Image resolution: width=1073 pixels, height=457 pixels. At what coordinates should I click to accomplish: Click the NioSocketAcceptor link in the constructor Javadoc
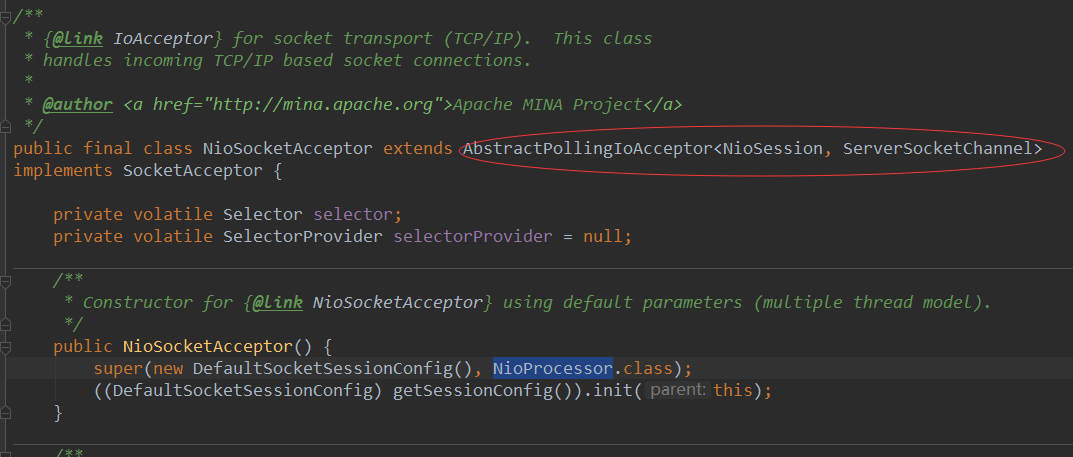tap(398, 302)
